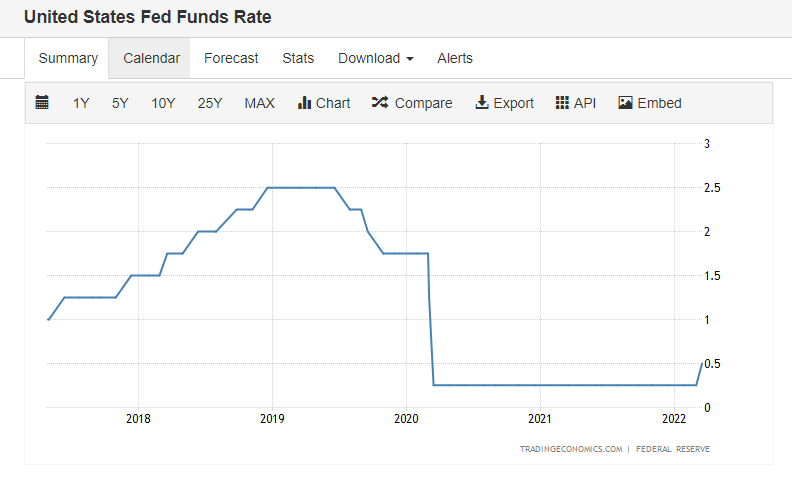
Task: Select the 10Y time range
Action: click(163, 103)
